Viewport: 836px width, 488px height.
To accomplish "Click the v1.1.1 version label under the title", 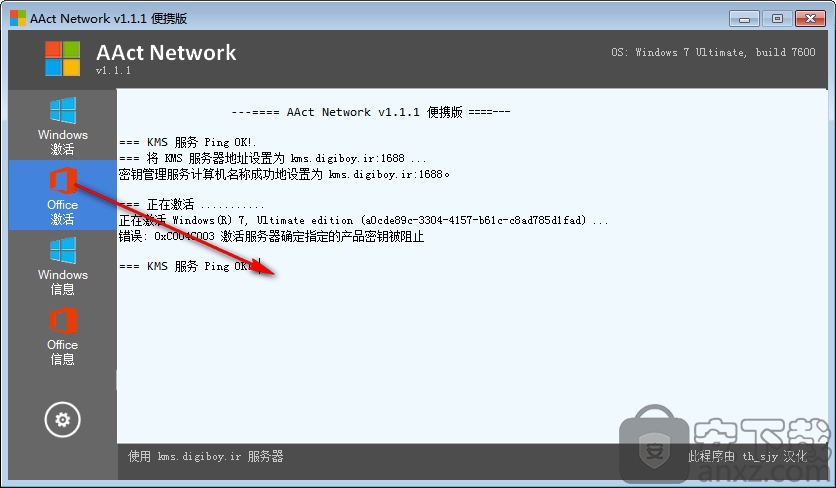I will 113,70.
